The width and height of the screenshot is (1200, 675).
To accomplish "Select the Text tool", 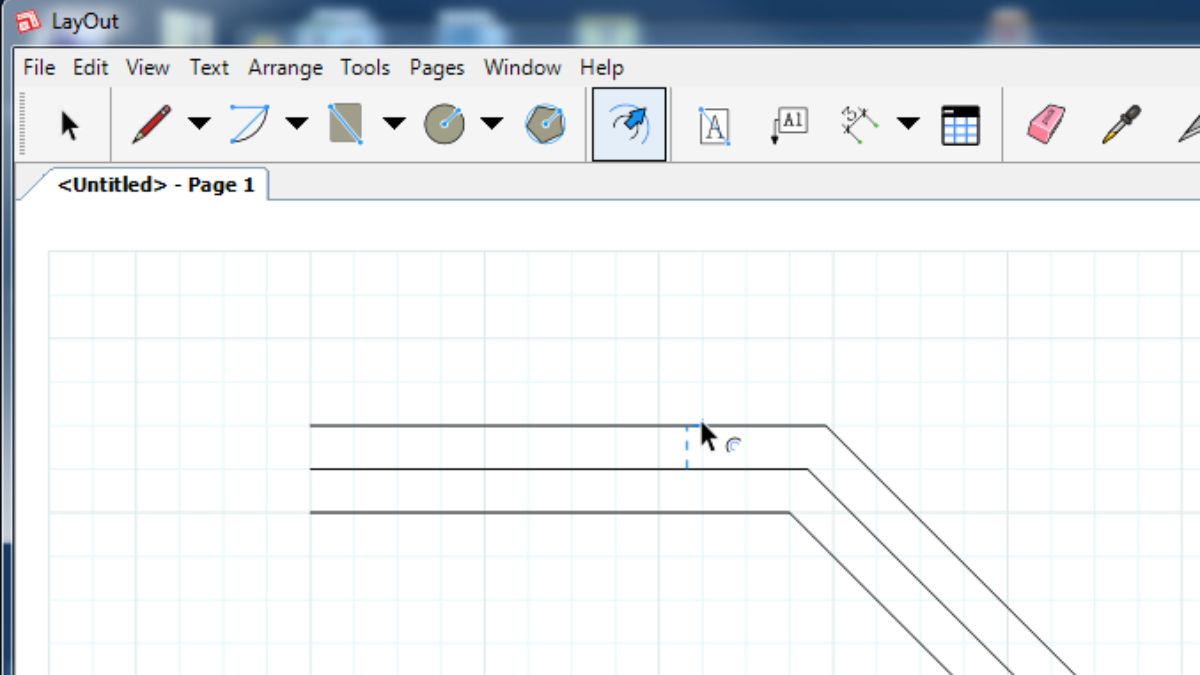I will click(713, 125).
